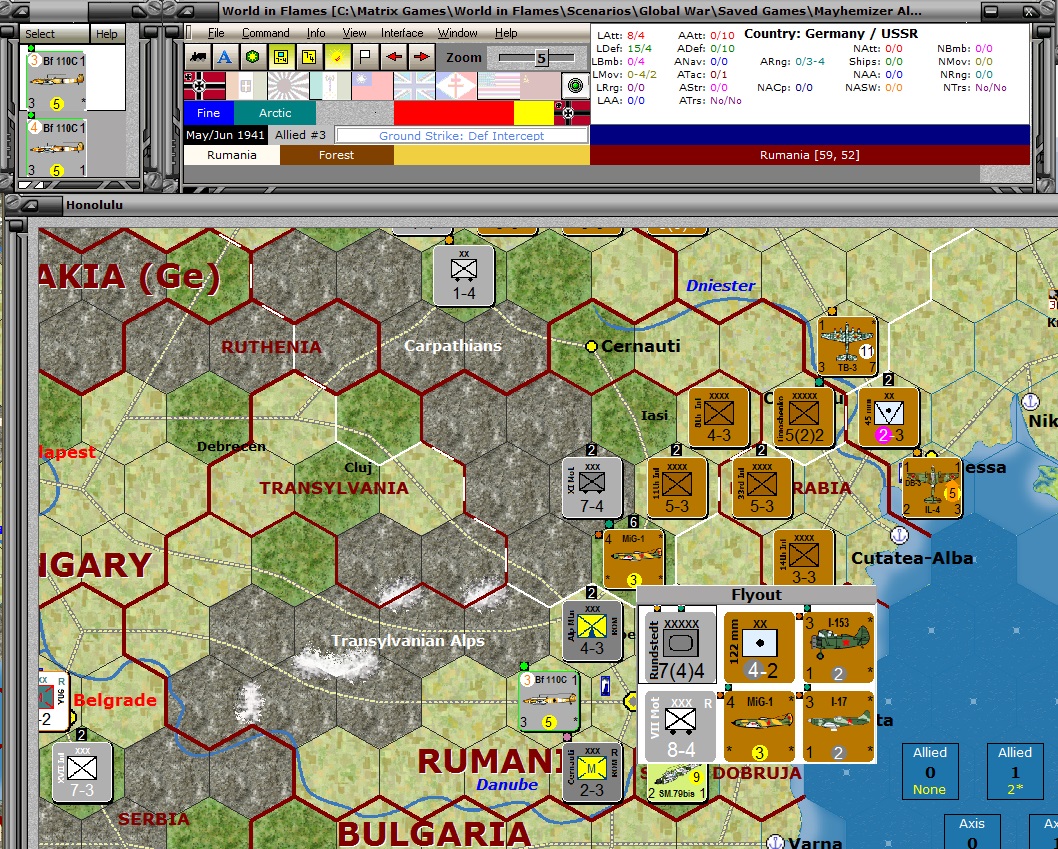The image size is (1058, 849).
Task: Select 122 mm artillery in Flyout
Action: (x=759, y=648)
